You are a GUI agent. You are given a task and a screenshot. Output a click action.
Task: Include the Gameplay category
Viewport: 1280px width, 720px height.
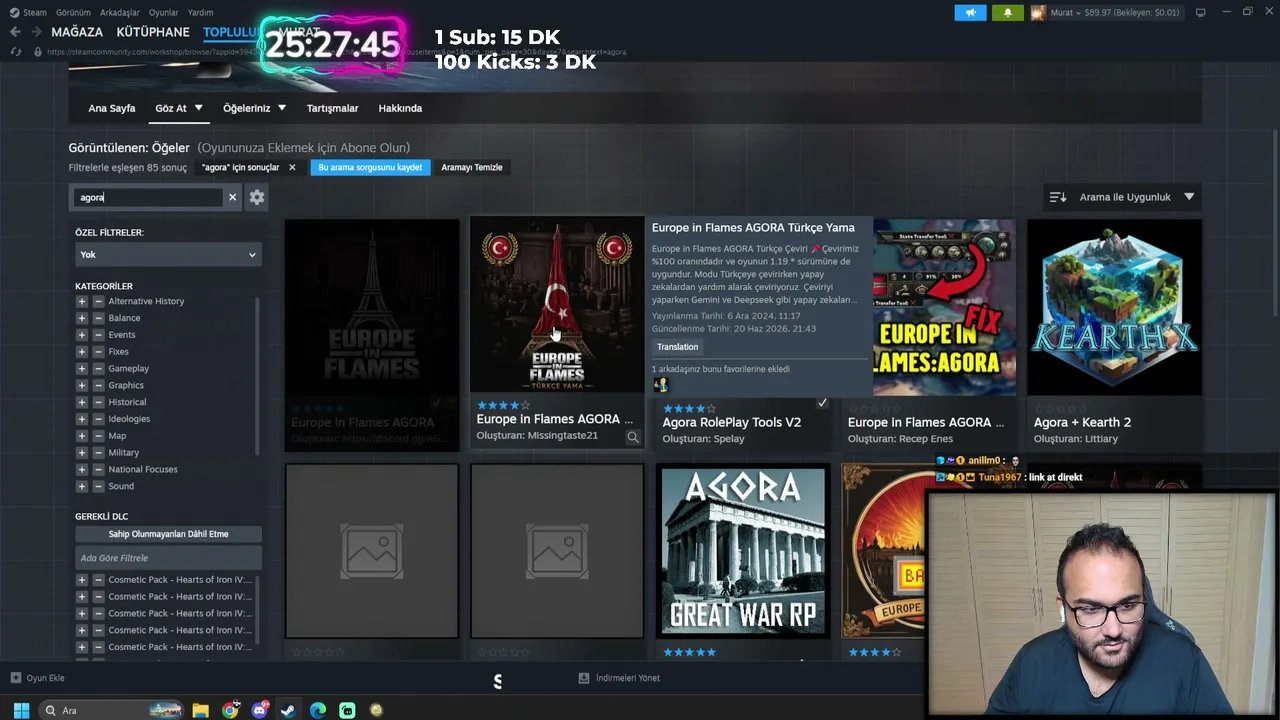pos(82,369)
